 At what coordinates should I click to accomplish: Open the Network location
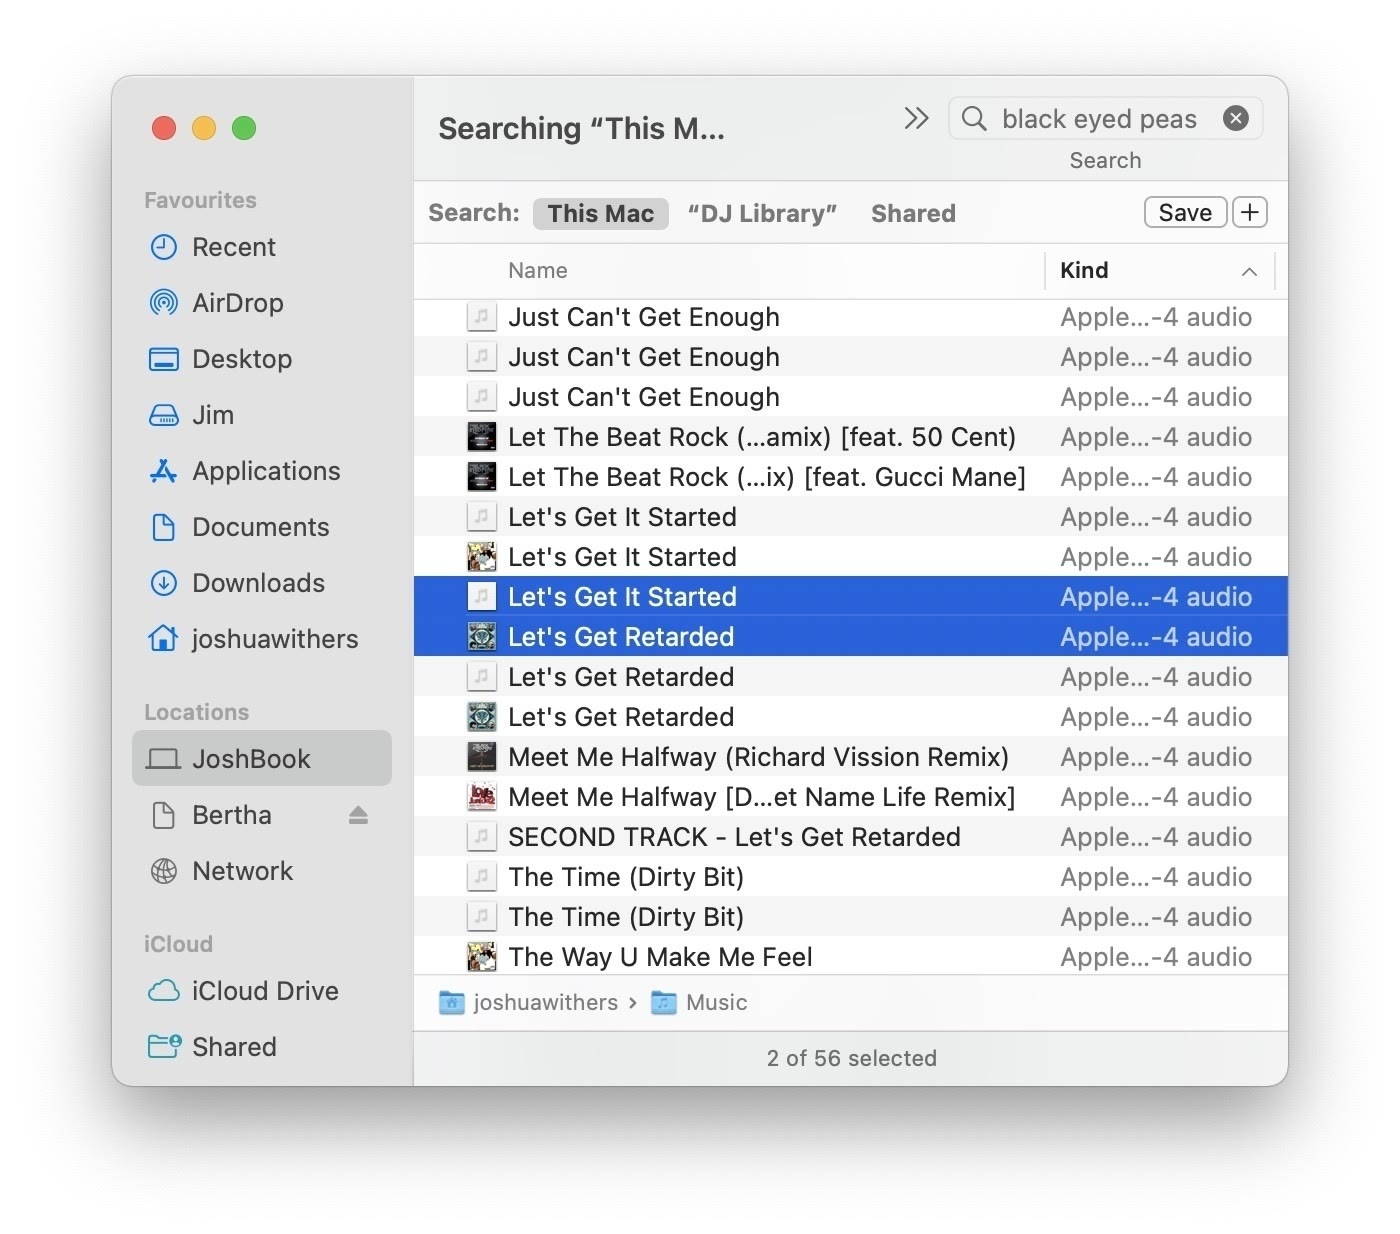242,871
